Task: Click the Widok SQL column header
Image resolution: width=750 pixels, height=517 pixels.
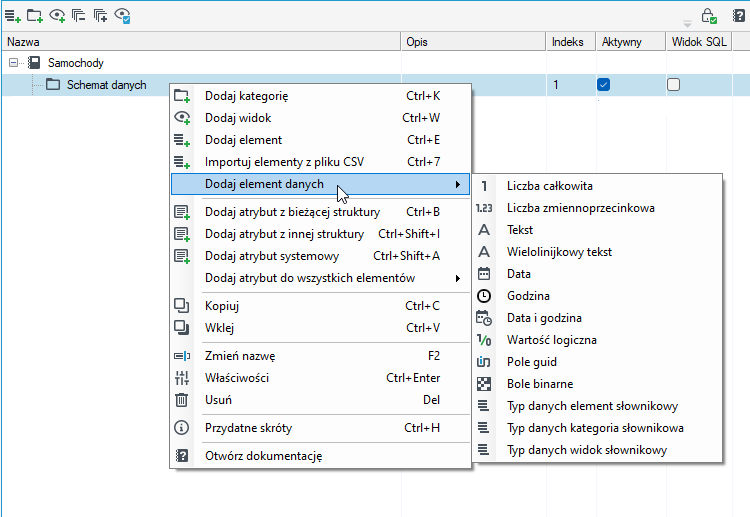Action: pos(699,42)
